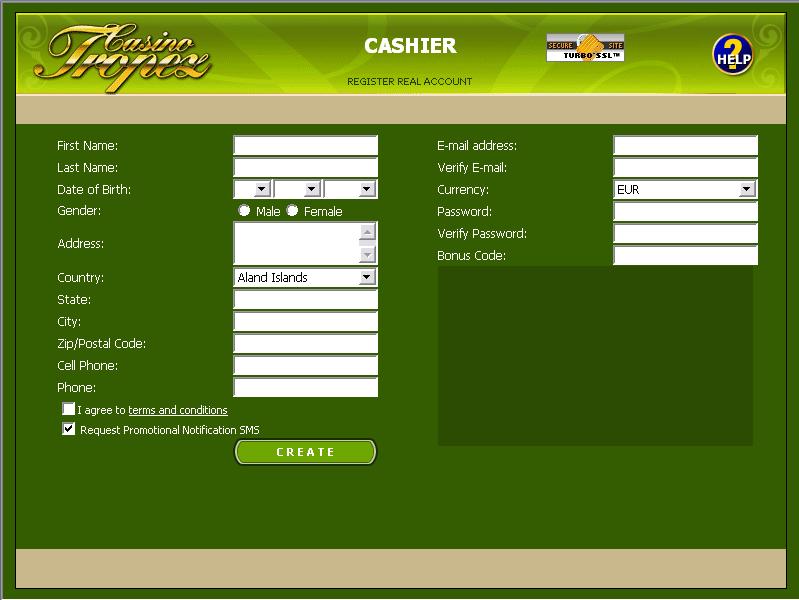The height and width of the screenshot is (600, 799).
Task: Focus the First Name field
Action: point(305,145)
